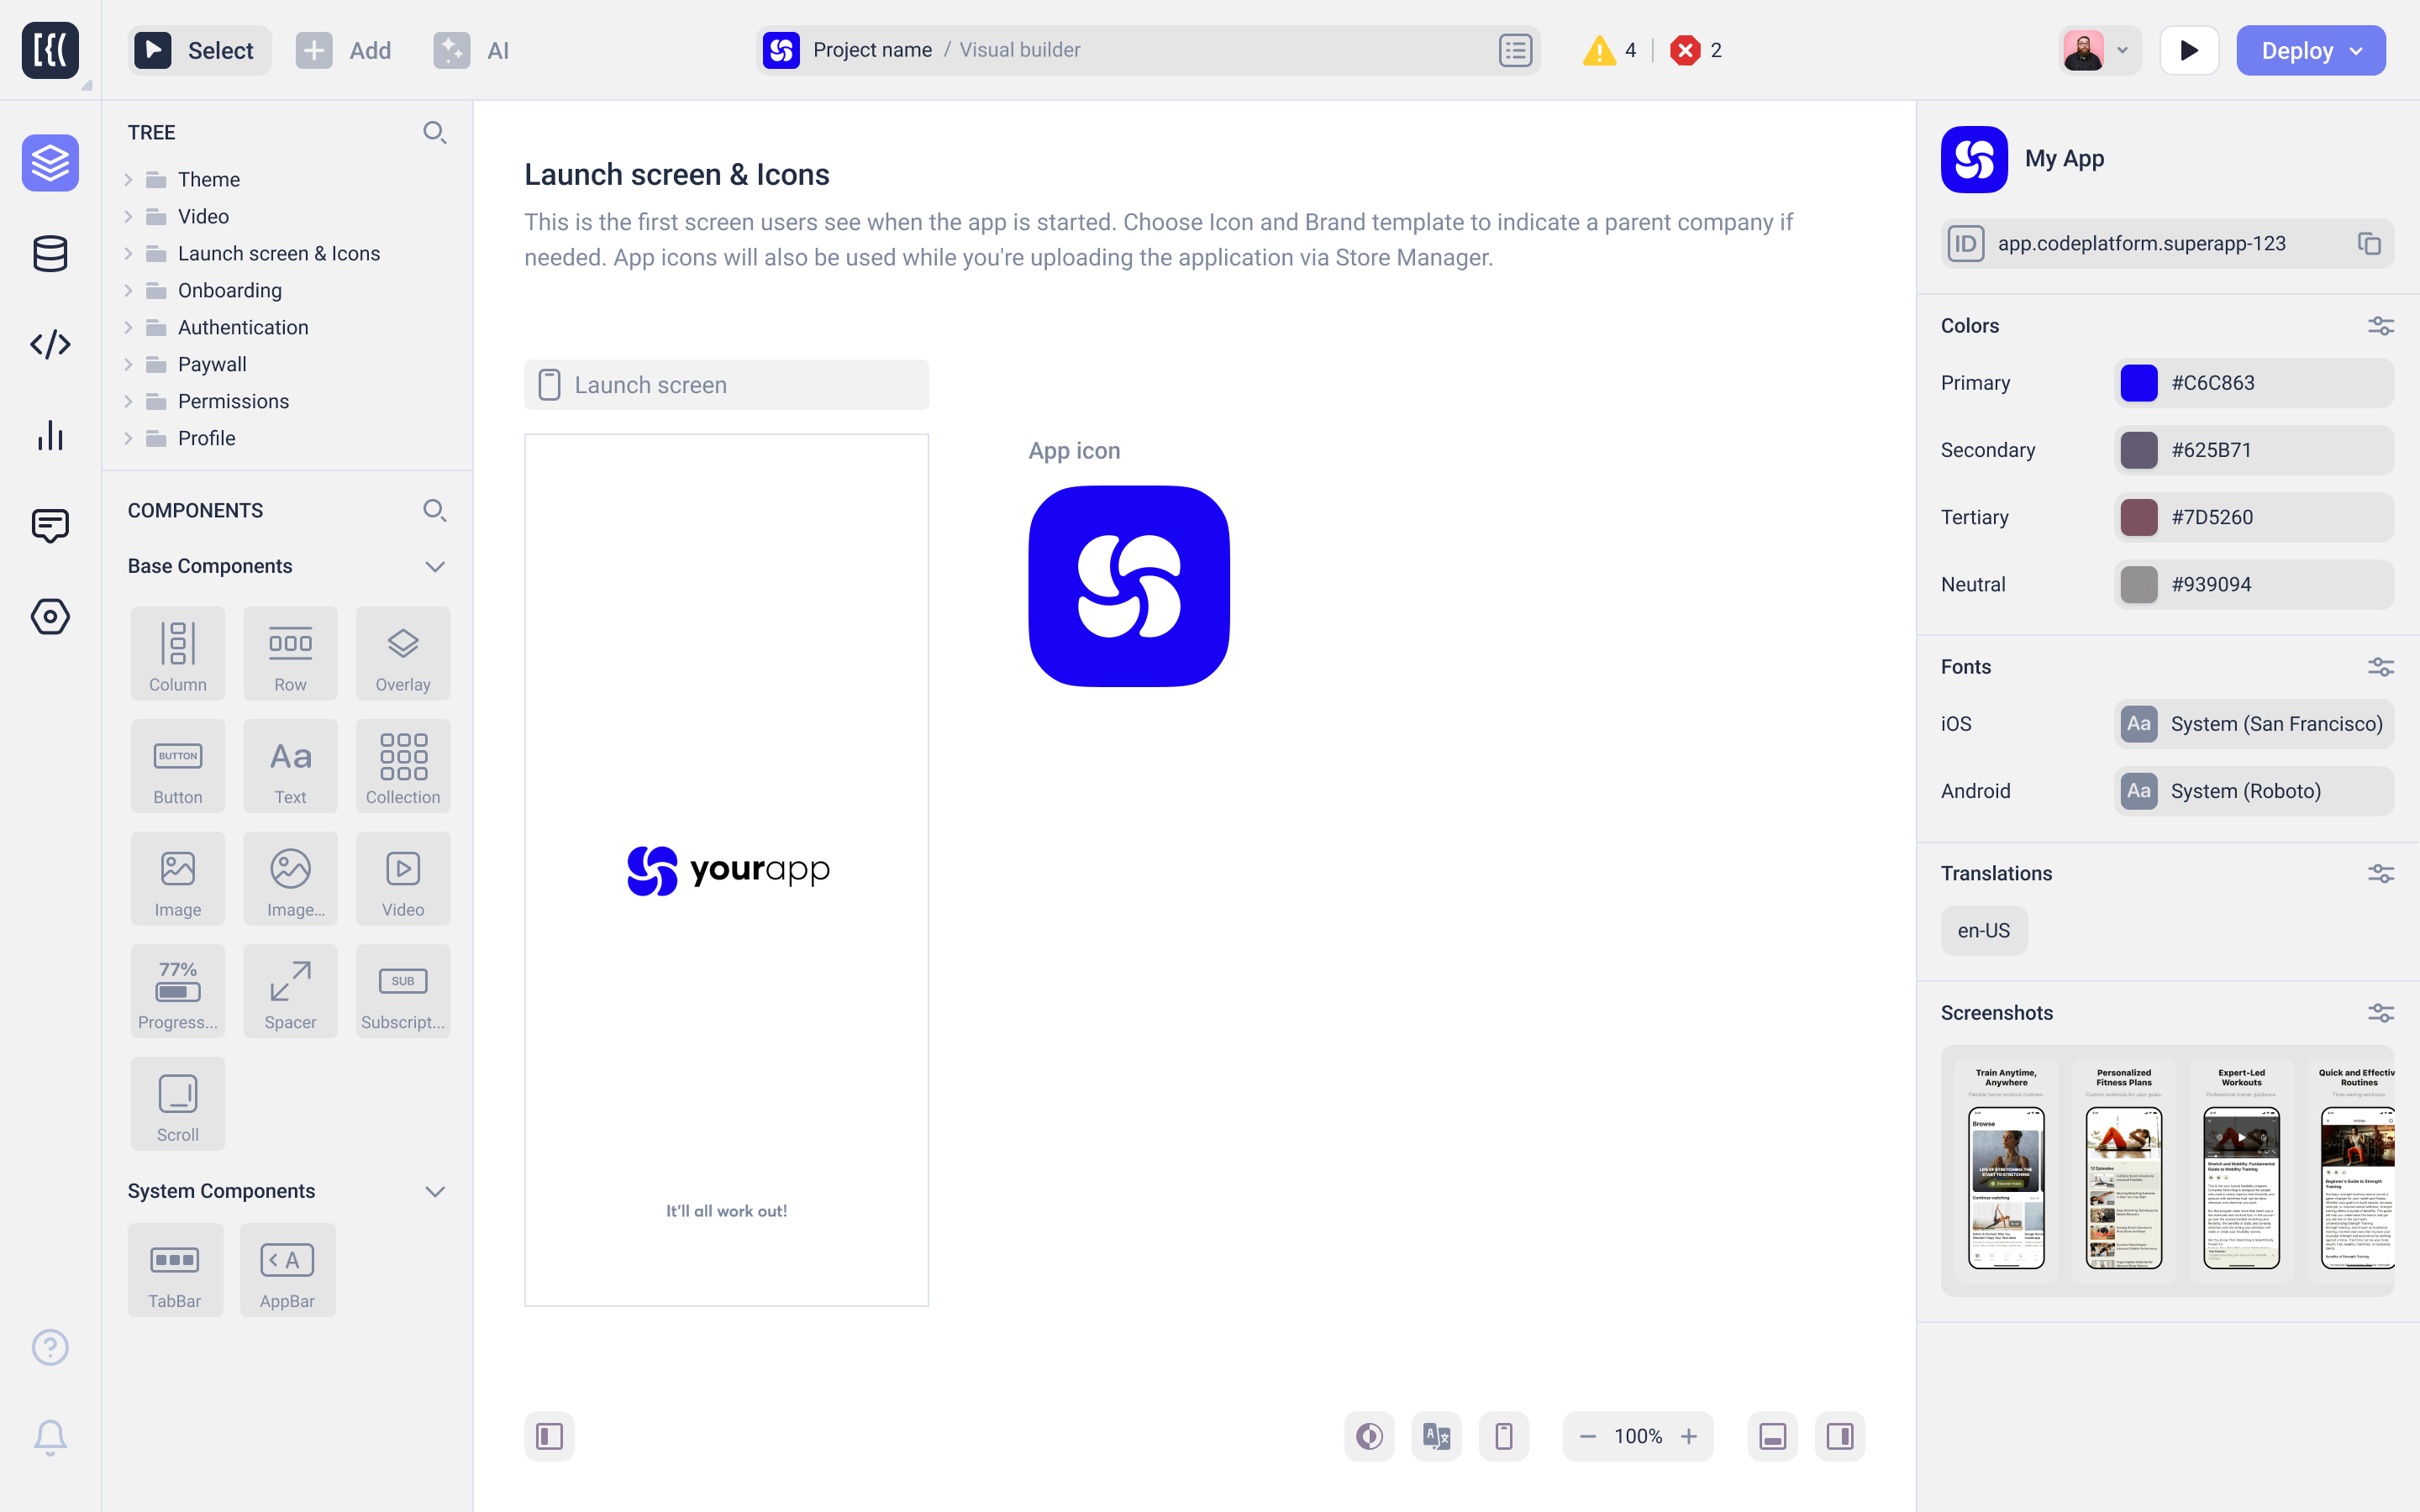The image size is (2420, 1512).
Task: Select the Analytics panel icon
Action: (x=50, y=433)
